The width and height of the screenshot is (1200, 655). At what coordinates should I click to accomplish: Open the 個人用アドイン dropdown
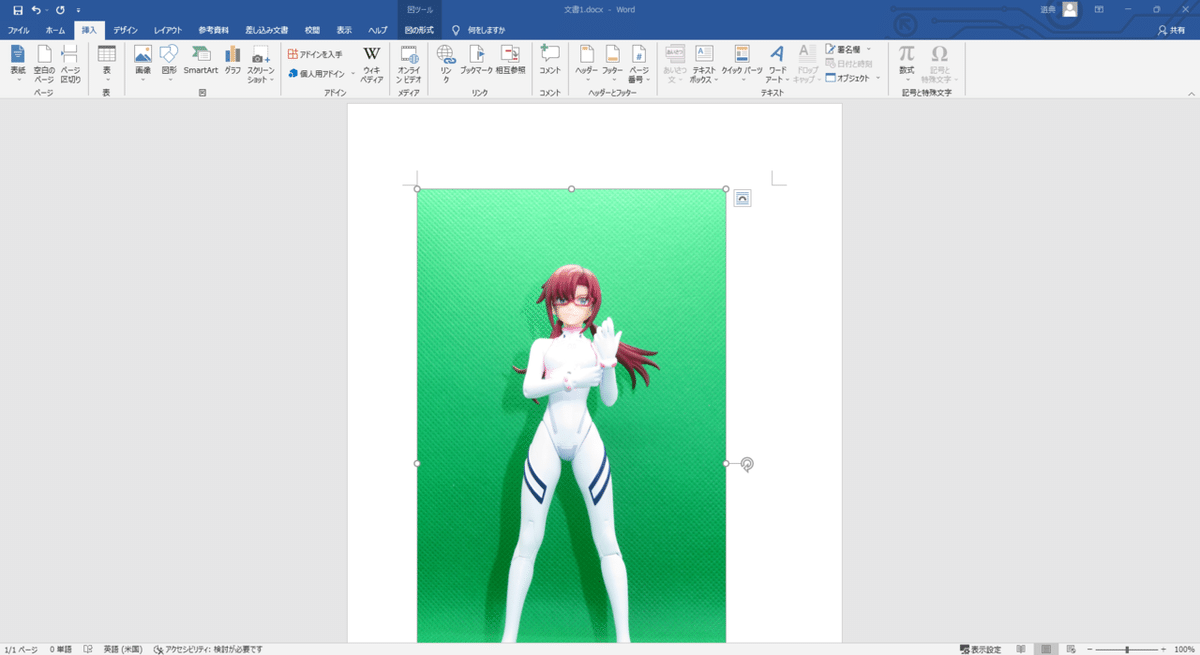click(x=321, y=73)
